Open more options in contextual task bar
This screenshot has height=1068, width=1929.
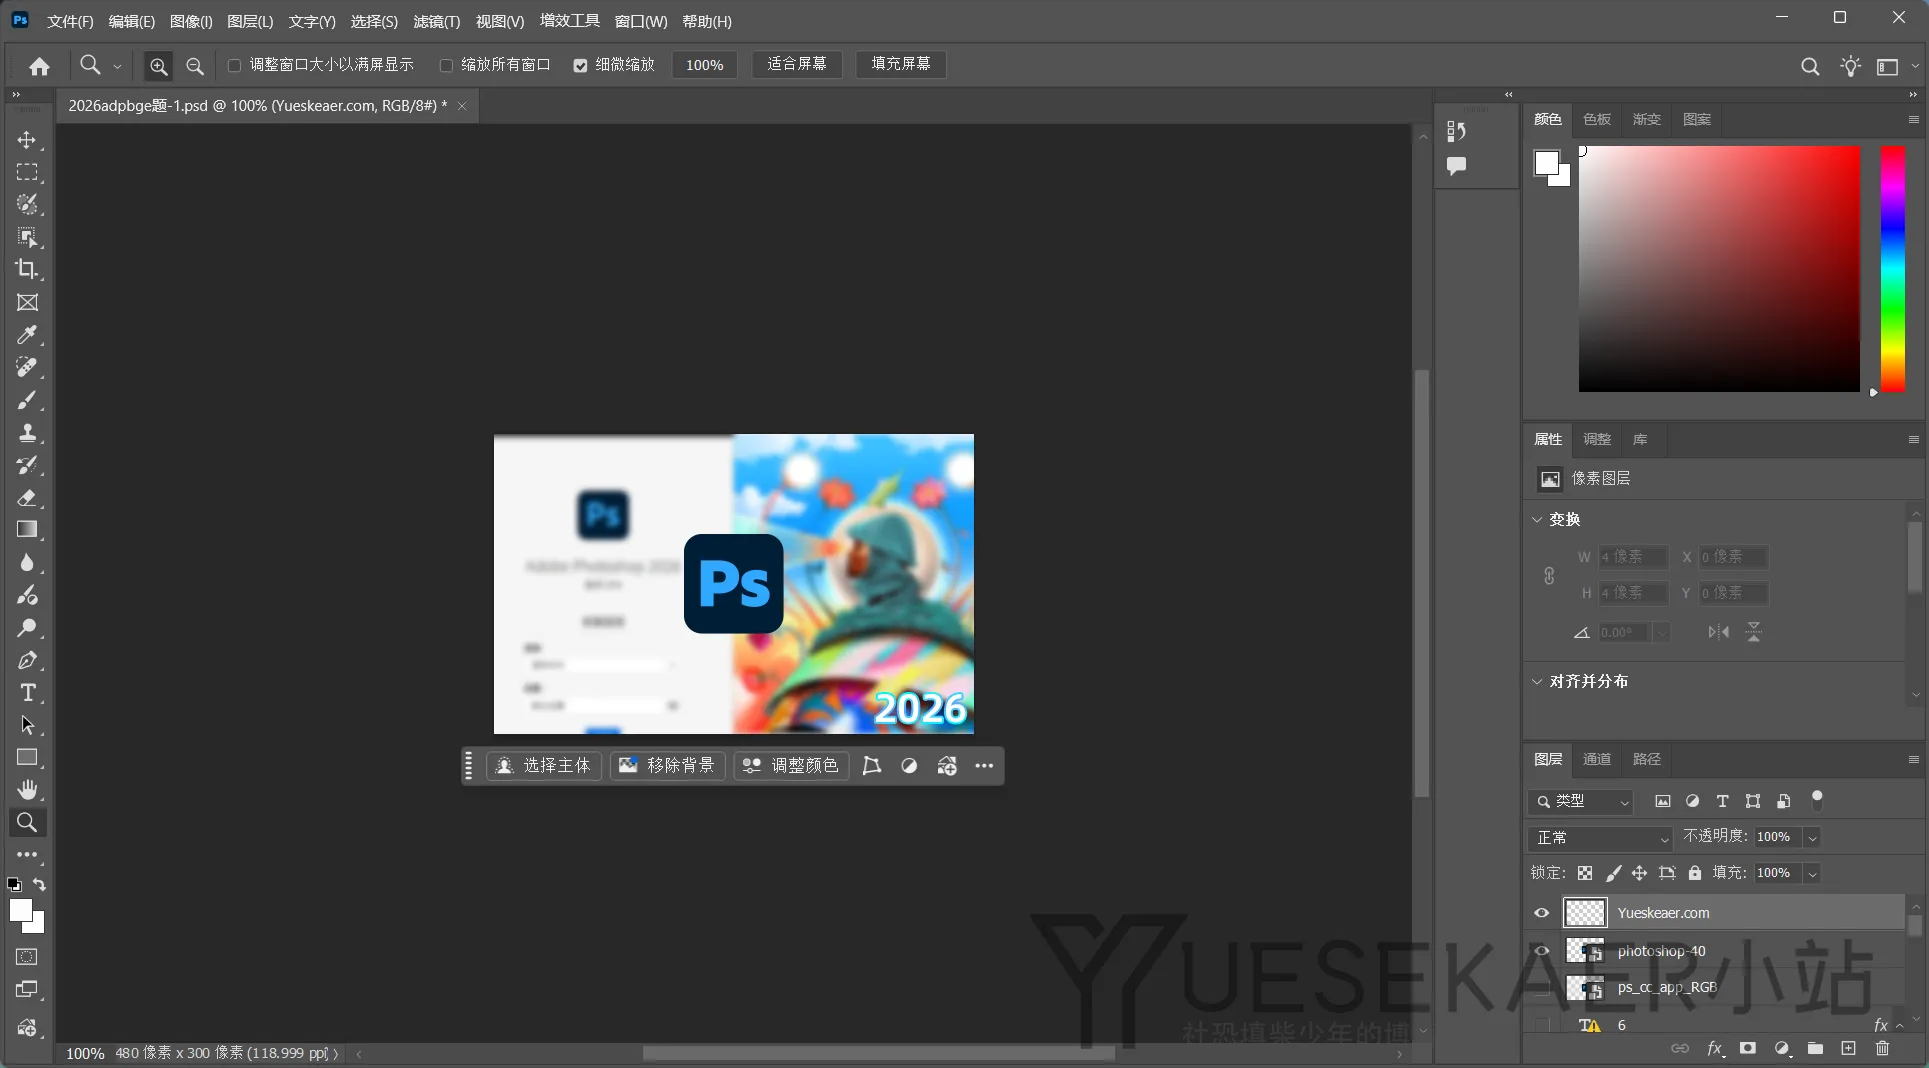click(984, 766)
